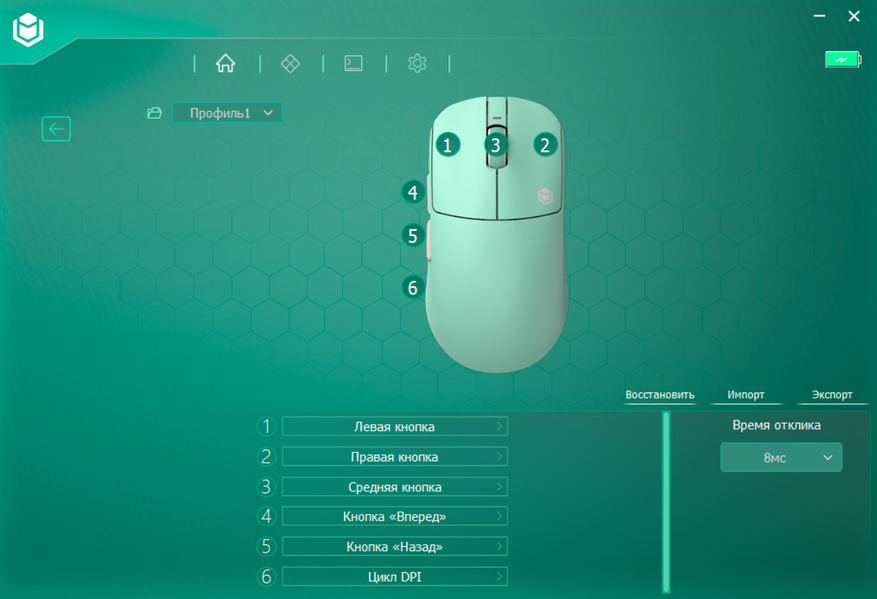Viewport: 877px width, 599px height.
Task: Open the diamond-shaped lighting tab icon
Action: (290, 63)
